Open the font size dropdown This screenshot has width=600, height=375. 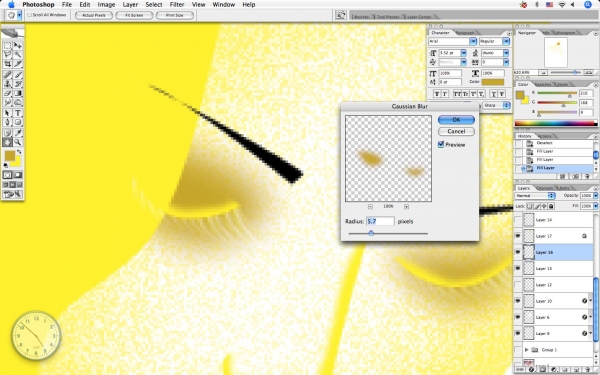click(x=463, y=53)
